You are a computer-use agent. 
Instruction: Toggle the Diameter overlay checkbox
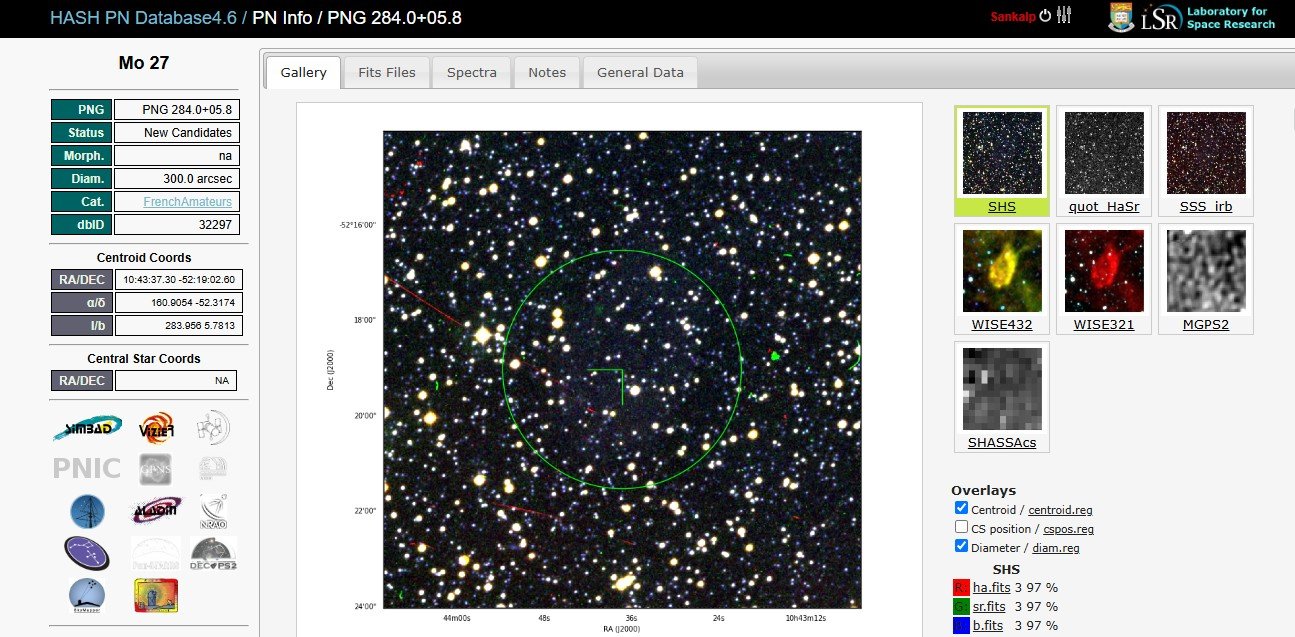pos(961,547)
